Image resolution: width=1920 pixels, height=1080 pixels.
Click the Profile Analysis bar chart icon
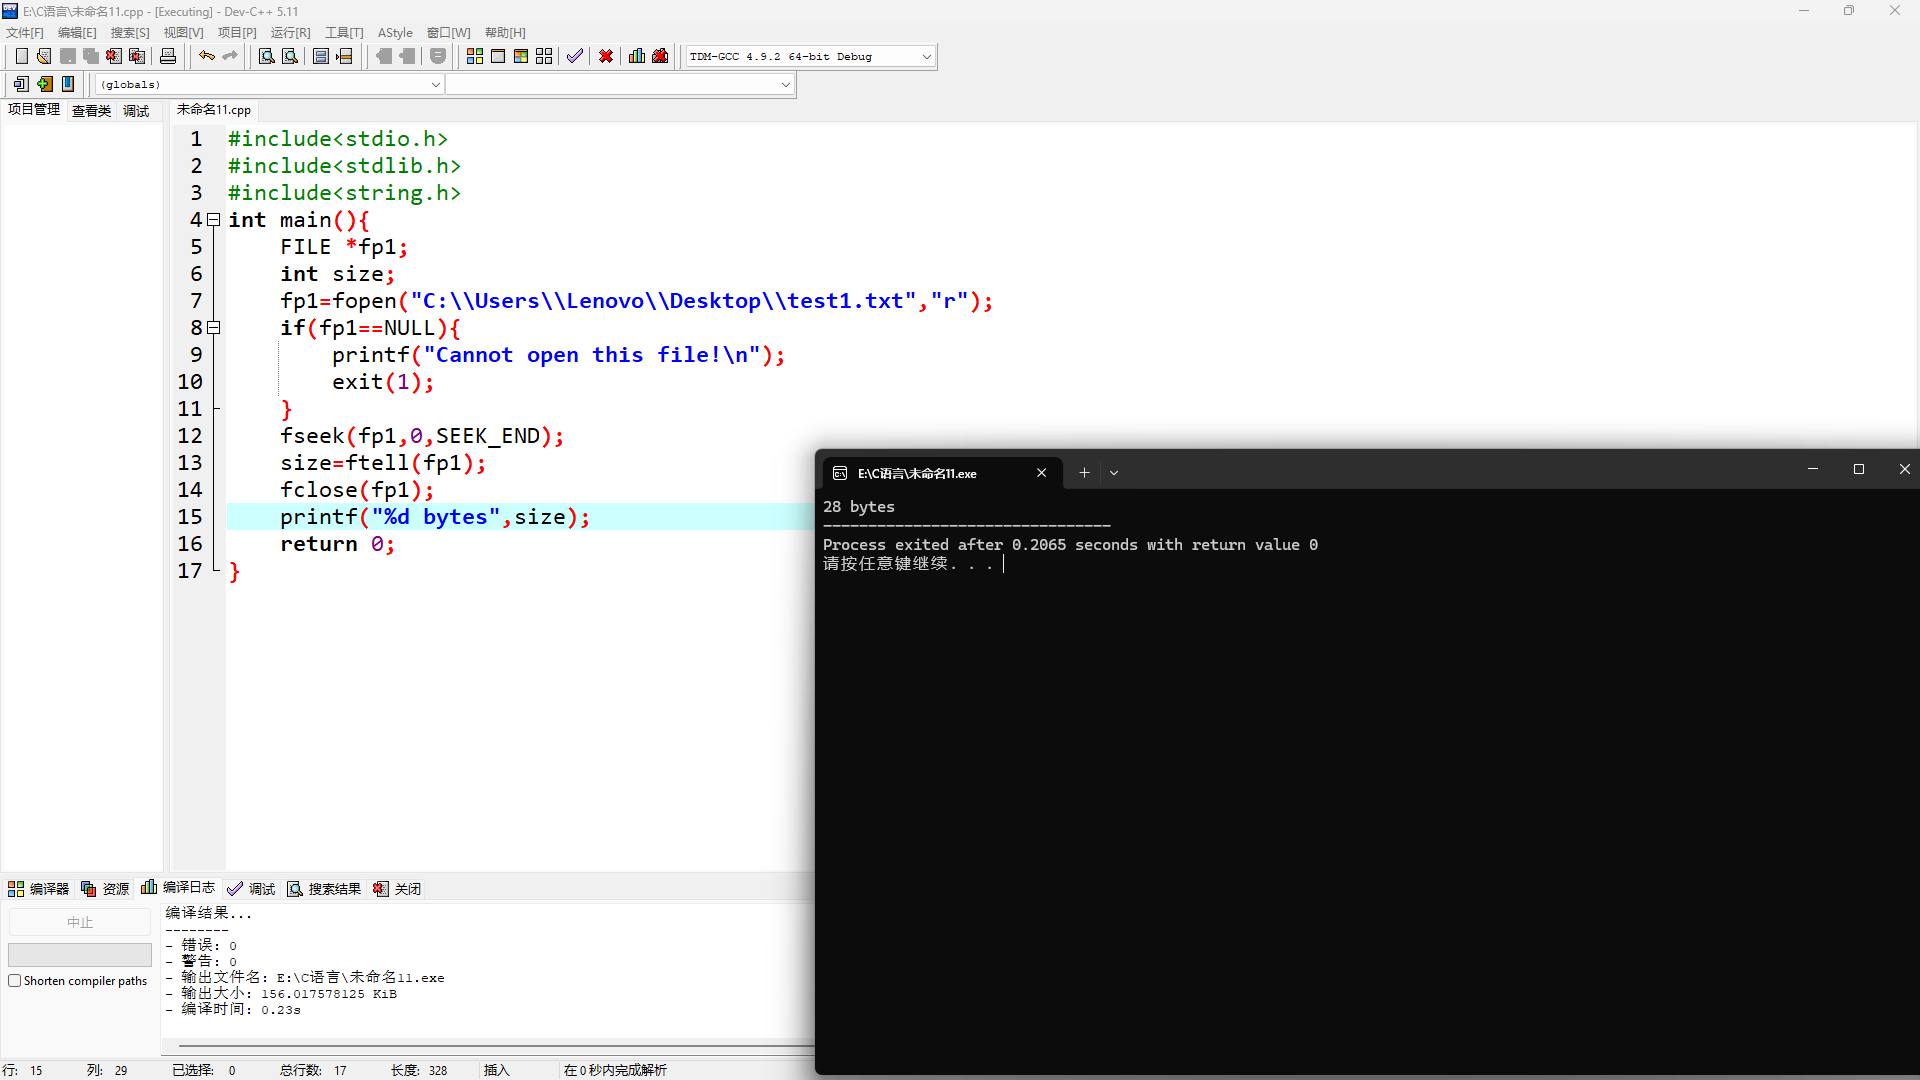click(637, 56)
